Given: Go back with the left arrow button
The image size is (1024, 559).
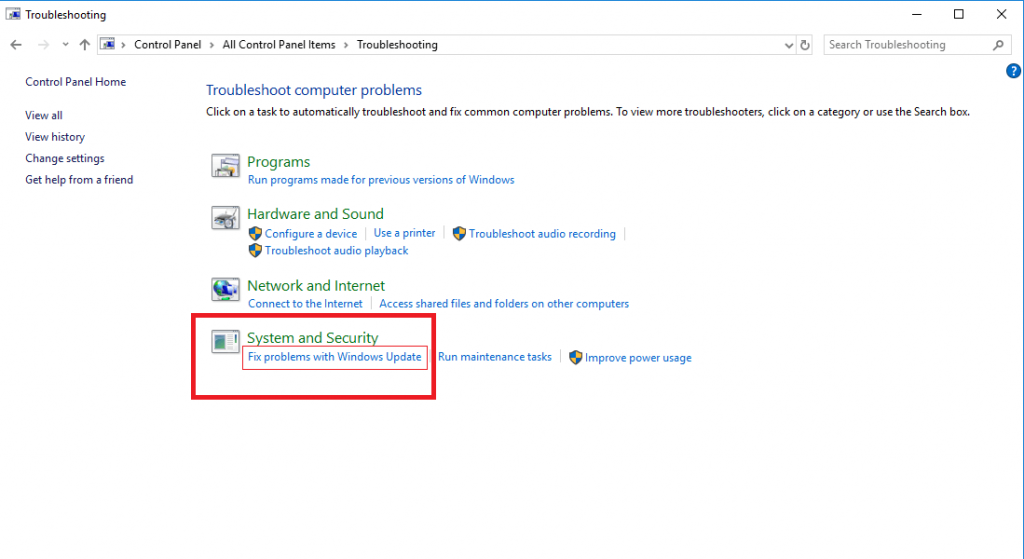Looking at the screenshot, I should tap(16, 44).
